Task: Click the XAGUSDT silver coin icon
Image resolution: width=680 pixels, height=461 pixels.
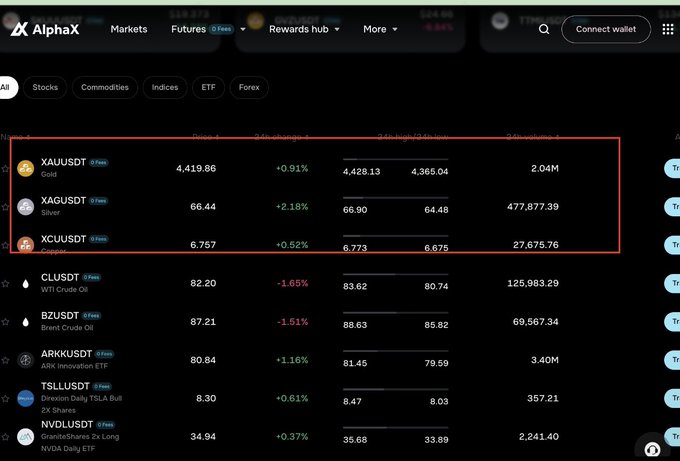Action: (x=26, y=206)
